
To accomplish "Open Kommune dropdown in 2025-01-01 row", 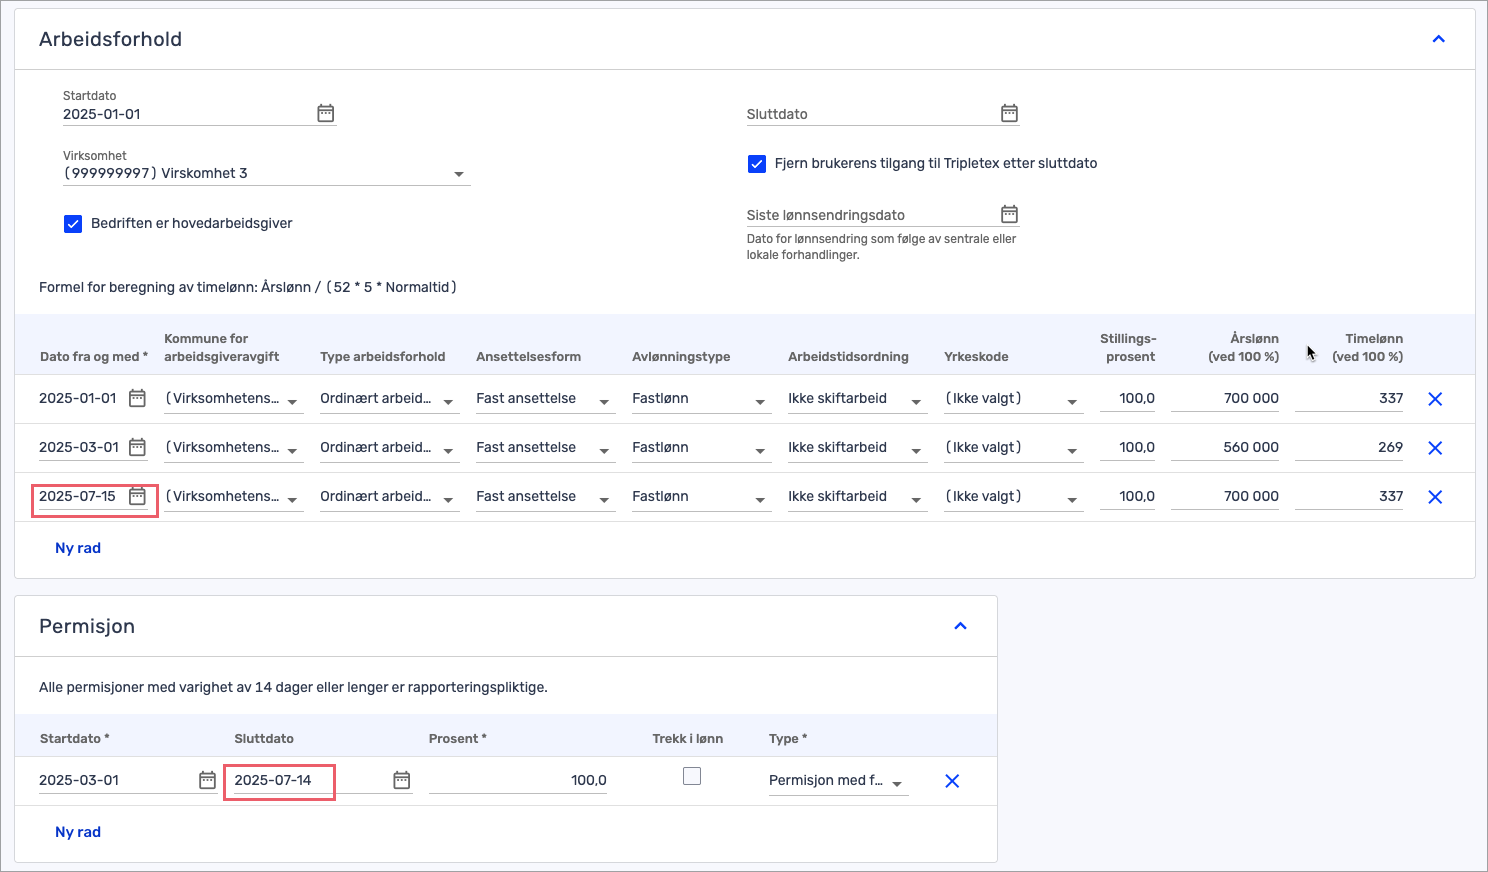I will [234, 399].
